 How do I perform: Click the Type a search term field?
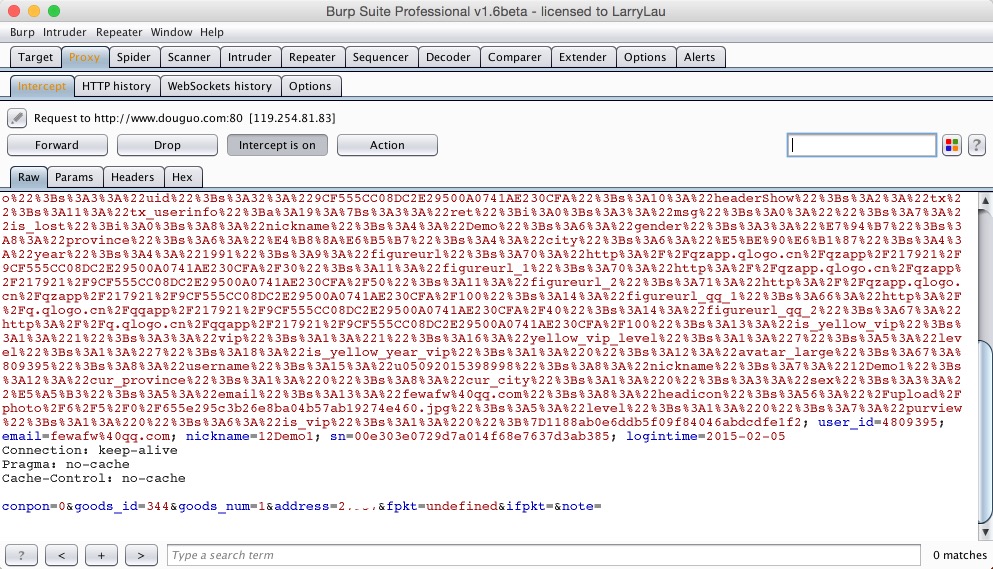543,555
